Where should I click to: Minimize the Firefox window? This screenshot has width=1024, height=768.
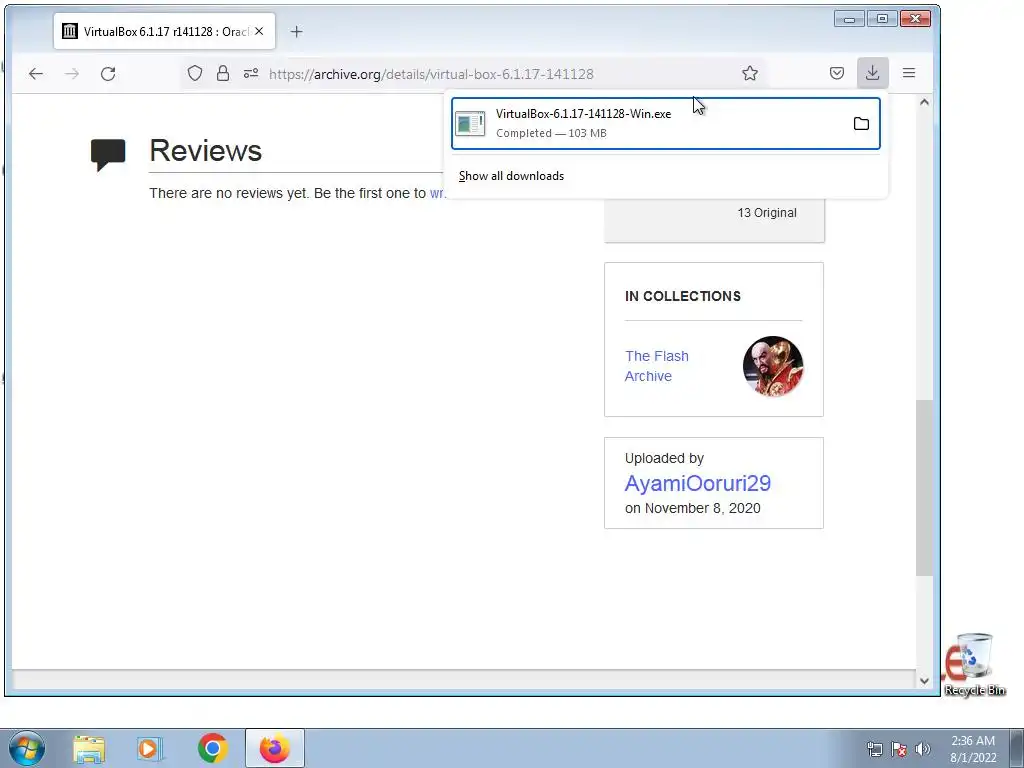coord(849,19)
